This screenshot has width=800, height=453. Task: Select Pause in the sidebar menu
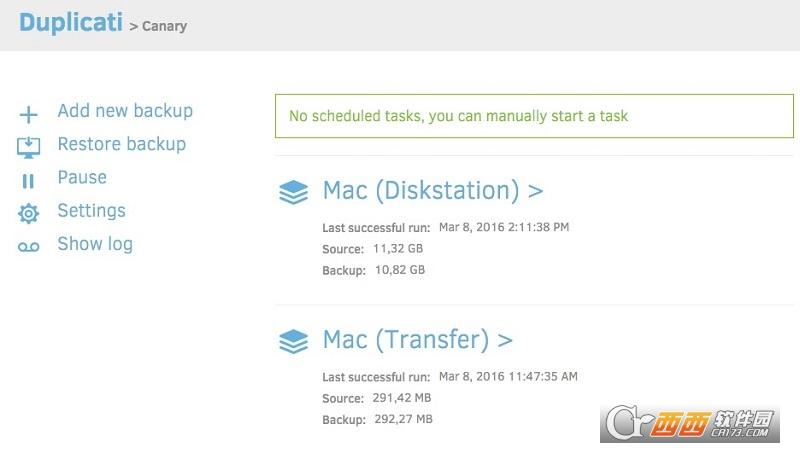point(82,177)
